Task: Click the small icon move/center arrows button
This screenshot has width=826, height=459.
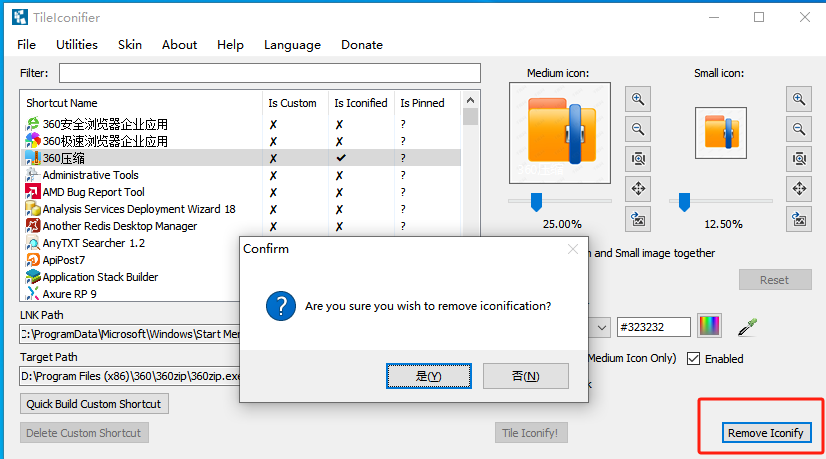Action: [x=798, y=188]
